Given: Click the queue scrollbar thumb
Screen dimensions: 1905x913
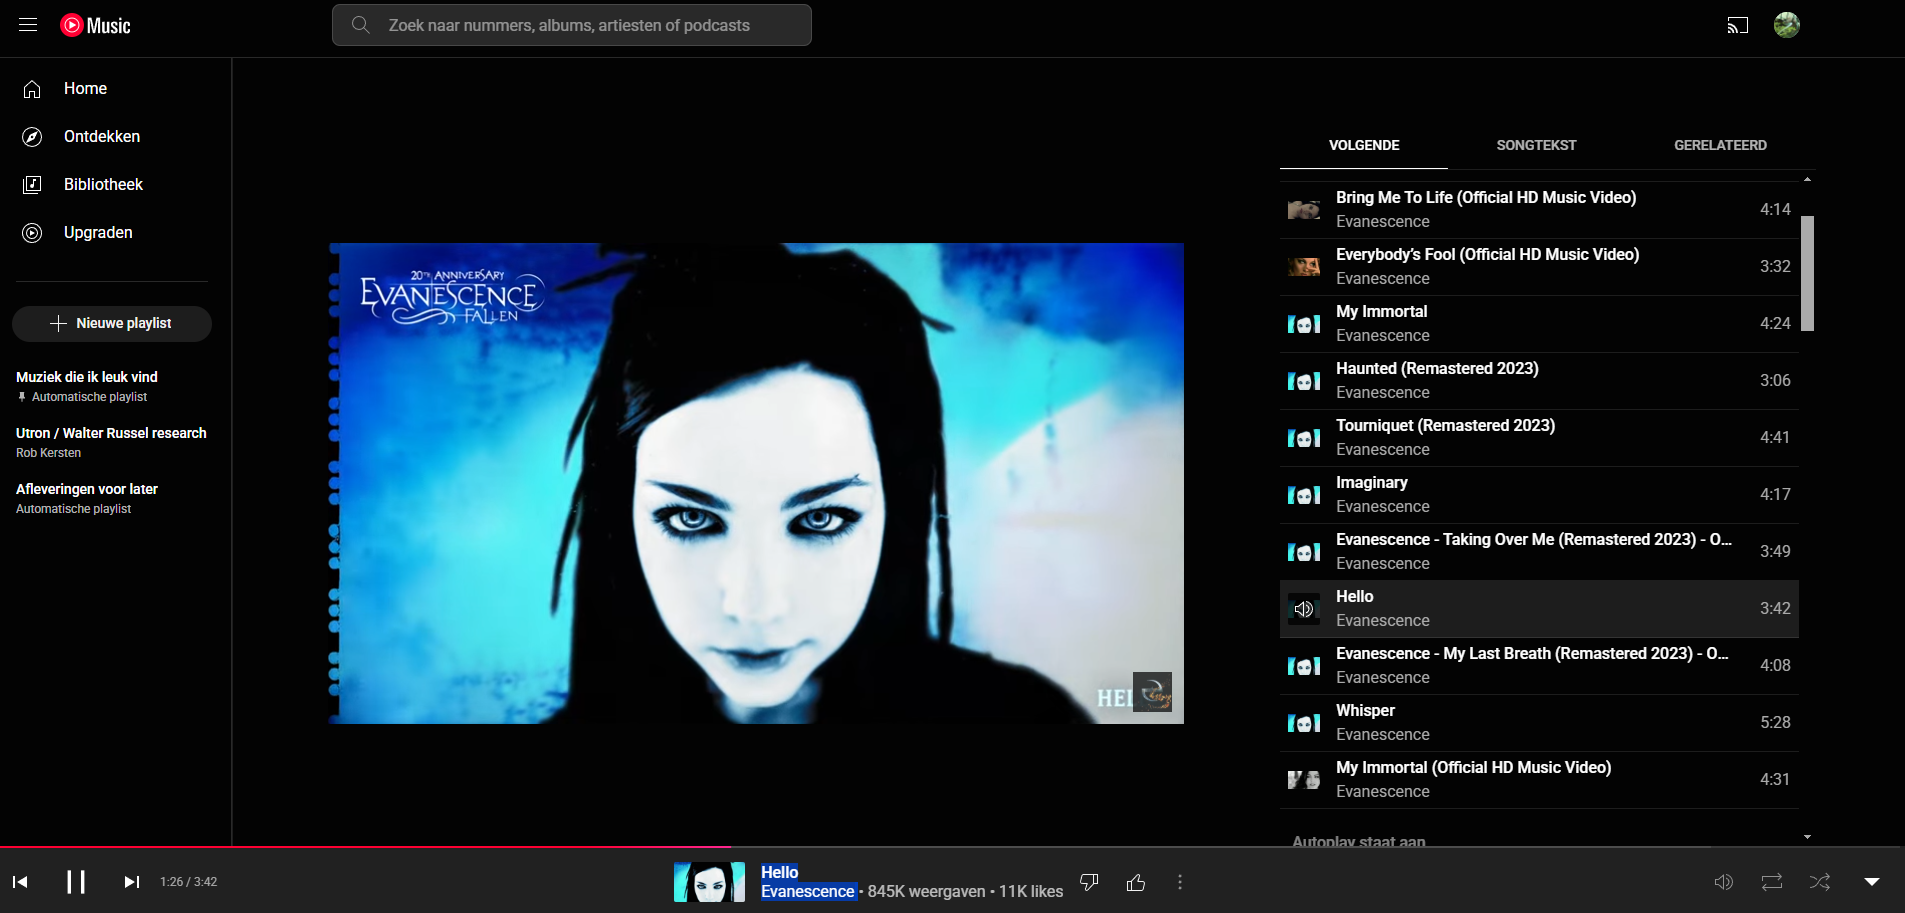Looking at the screenshot, I should point(1807,273).
